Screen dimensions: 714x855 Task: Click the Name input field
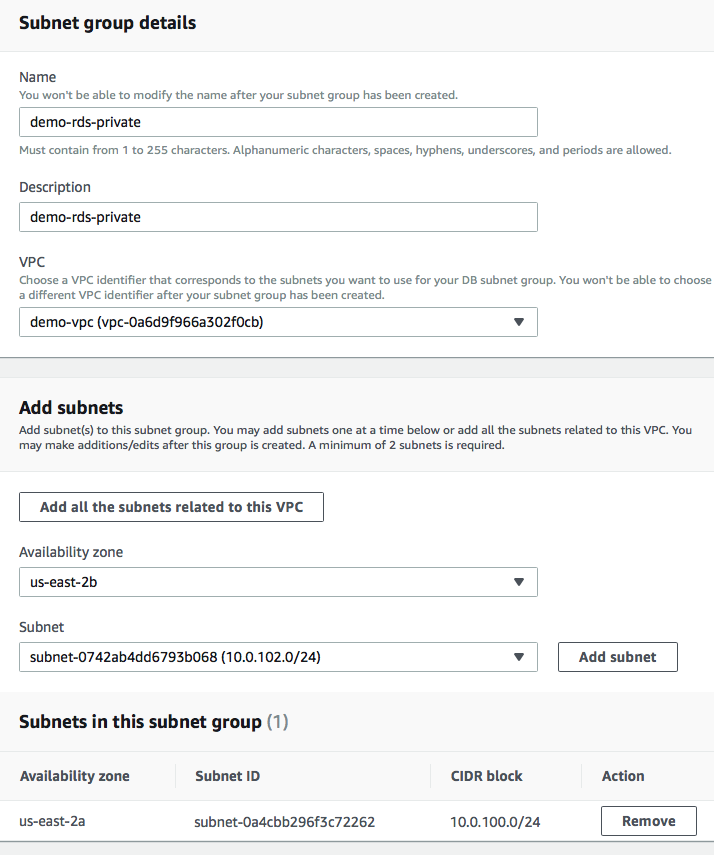click(278, 122)
